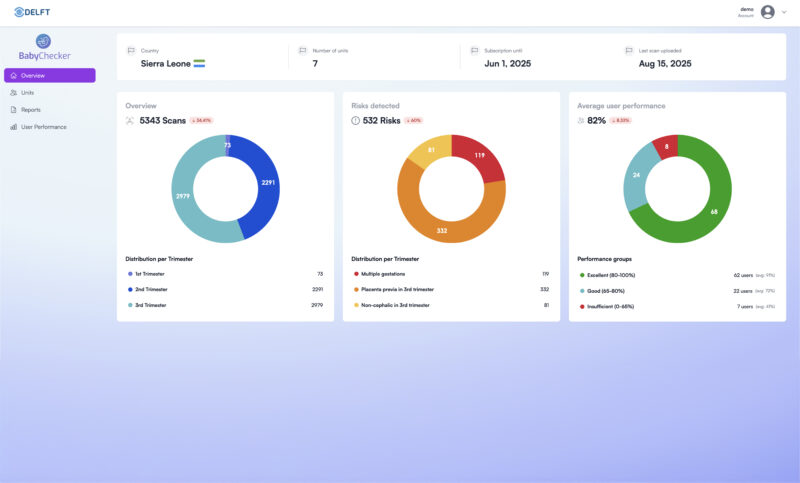
Task: Open User Performance from the sidebar
Action: pyautogui.click(x=43, y=127)
